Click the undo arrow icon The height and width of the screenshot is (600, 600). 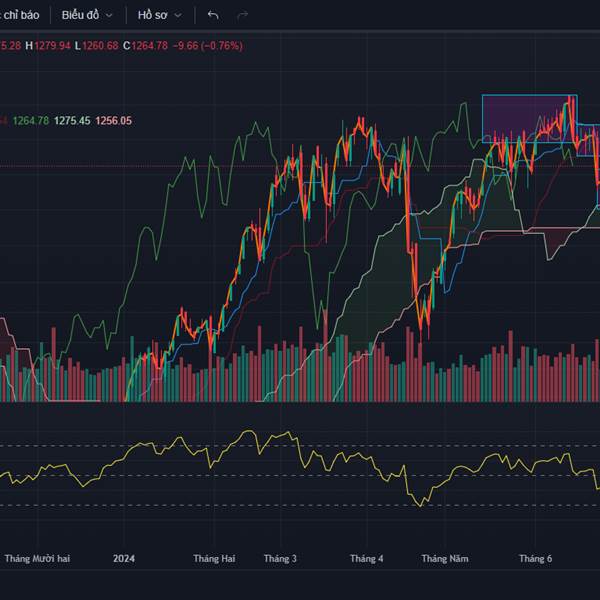click(x=212, y=15)
